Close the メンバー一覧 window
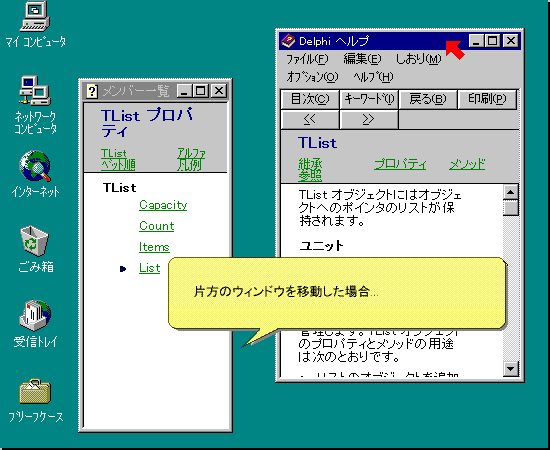Screen dimensions: 550x450 [219, 91]
